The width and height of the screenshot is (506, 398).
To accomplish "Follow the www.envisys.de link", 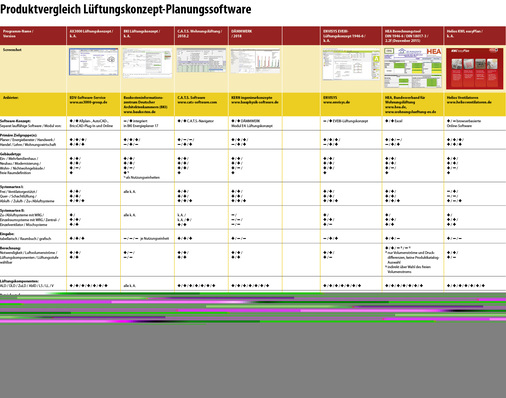I will point(336,102).
